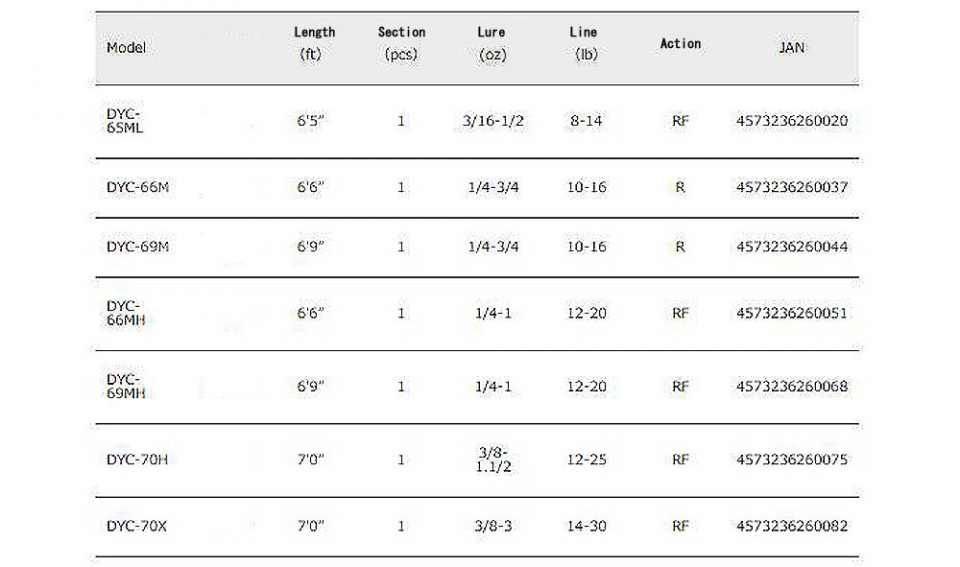Click the JAN column header
The height and width of the screenshot is (567, 960).
[x=792, y=48]
